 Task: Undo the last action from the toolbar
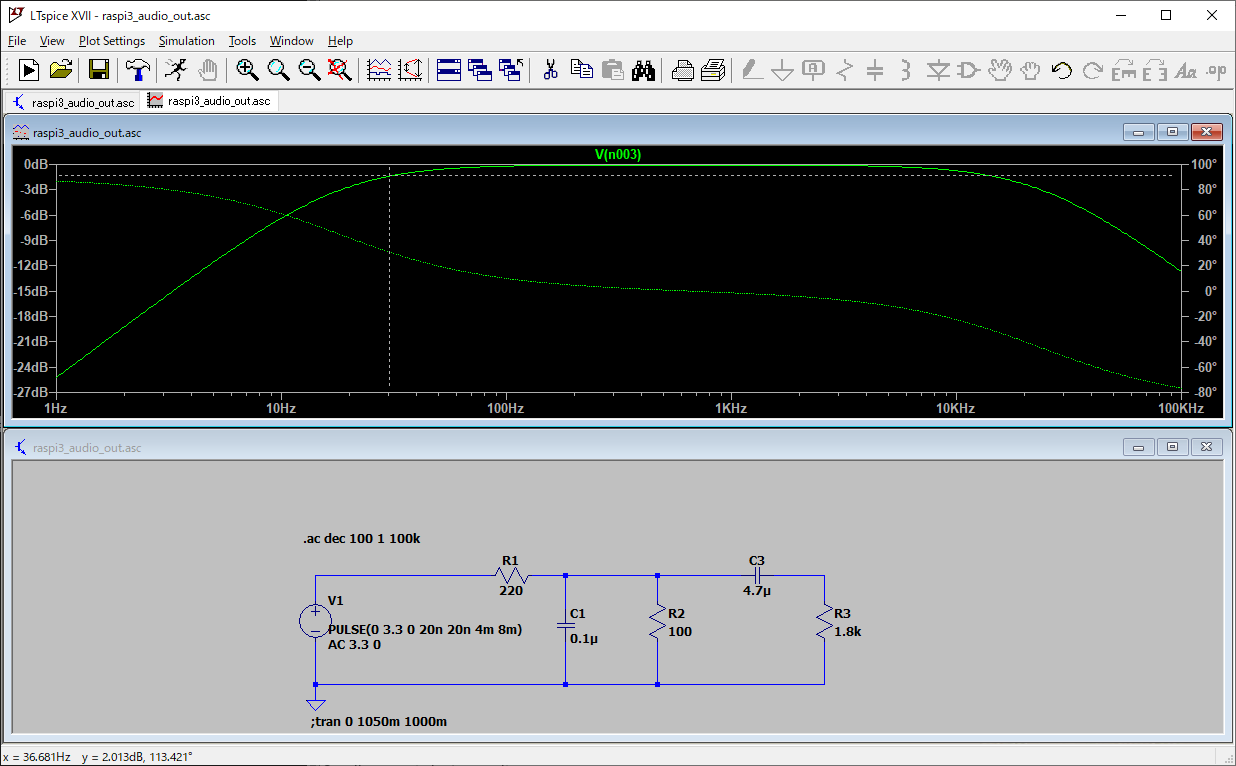(x=1062, y=70)
